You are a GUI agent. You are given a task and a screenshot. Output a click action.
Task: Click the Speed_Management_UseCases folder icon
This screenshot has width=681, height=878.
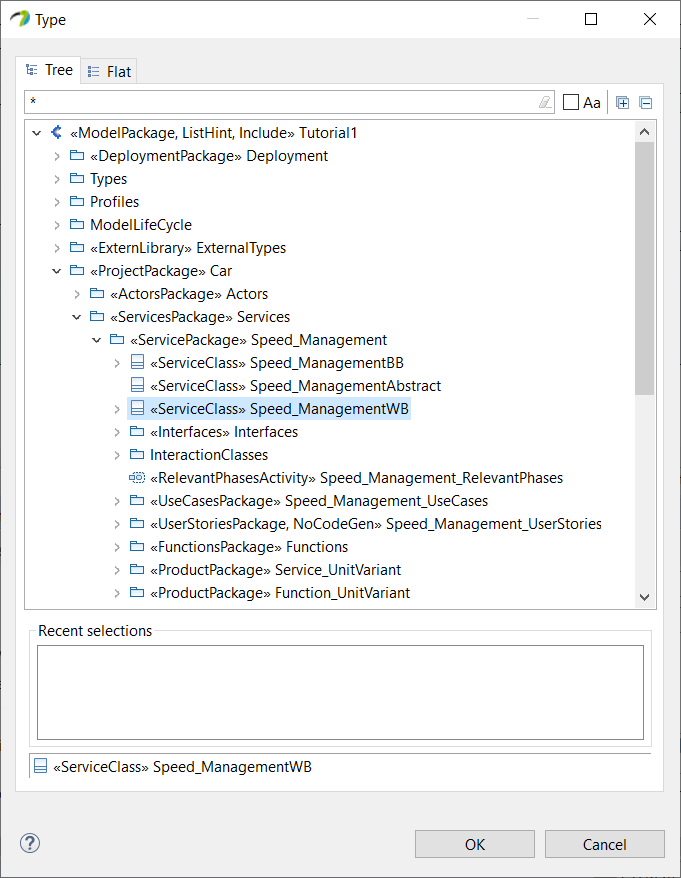pyautogui.click(x=137, y=500)
